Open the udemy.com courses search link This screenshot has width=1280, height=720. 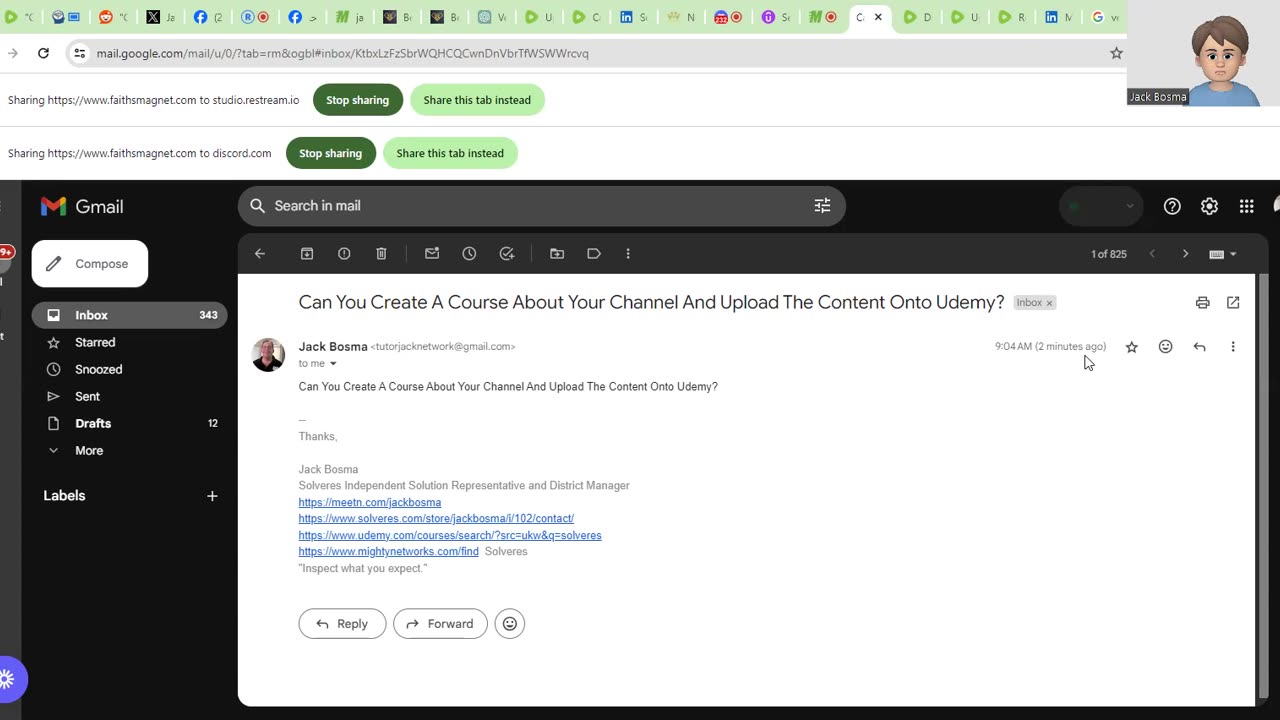click(x=450, y=535)
